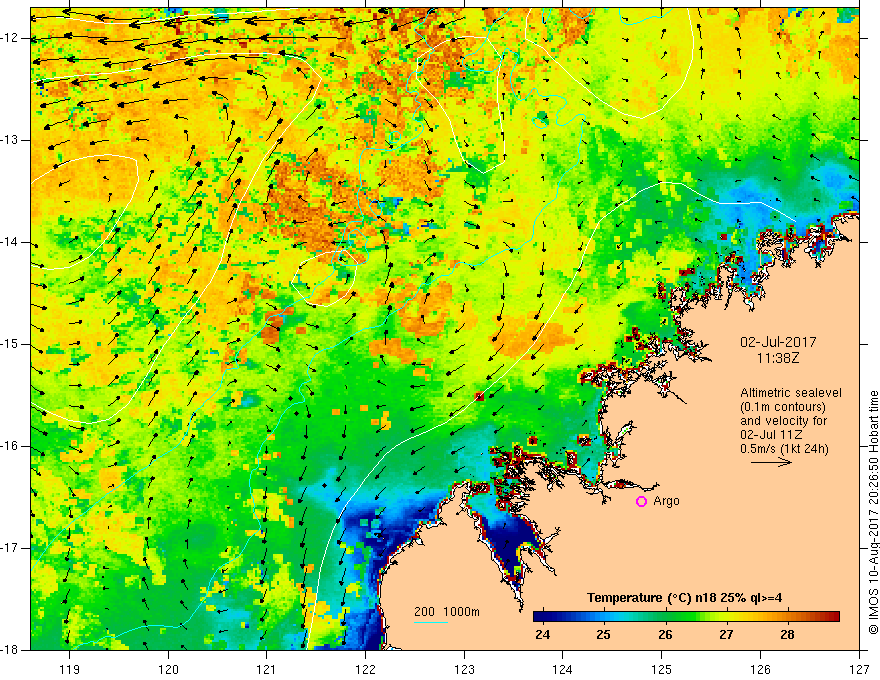Click longitude axis label 127
The image size is (880, 680).
pos(859,669)
